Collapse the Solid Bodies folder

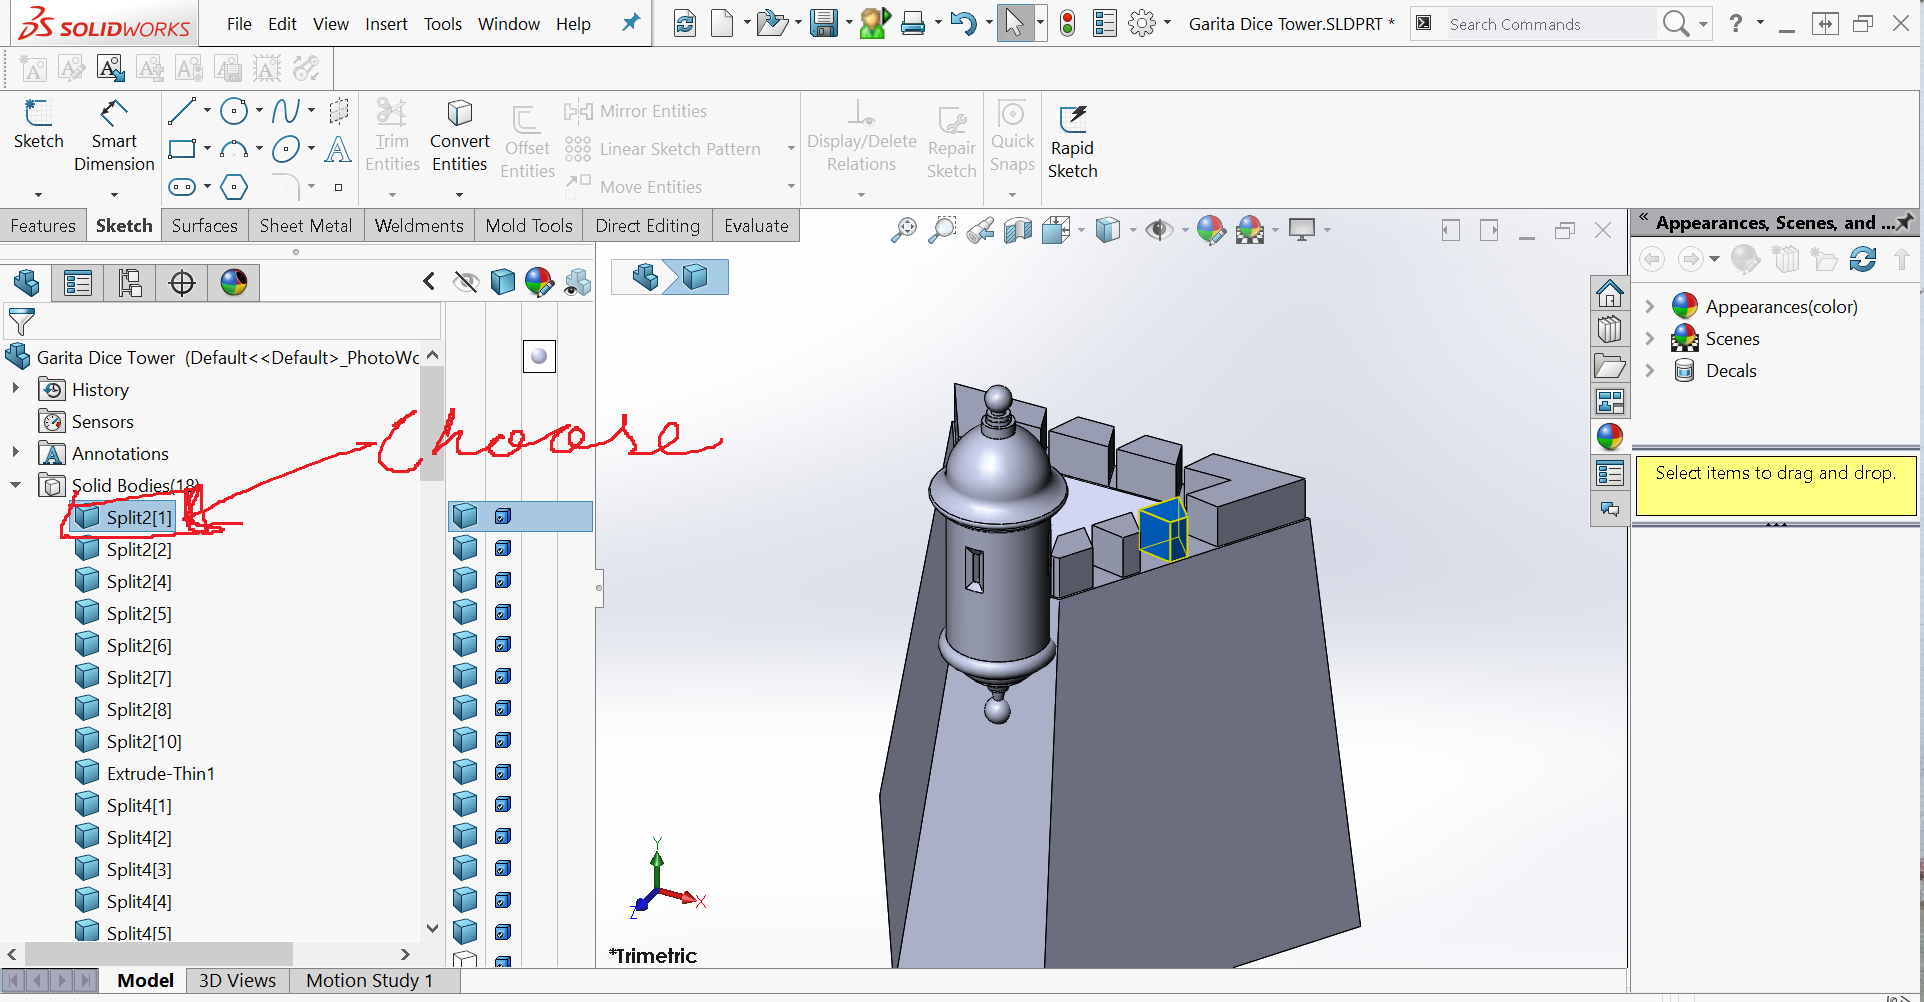point(16,485)
